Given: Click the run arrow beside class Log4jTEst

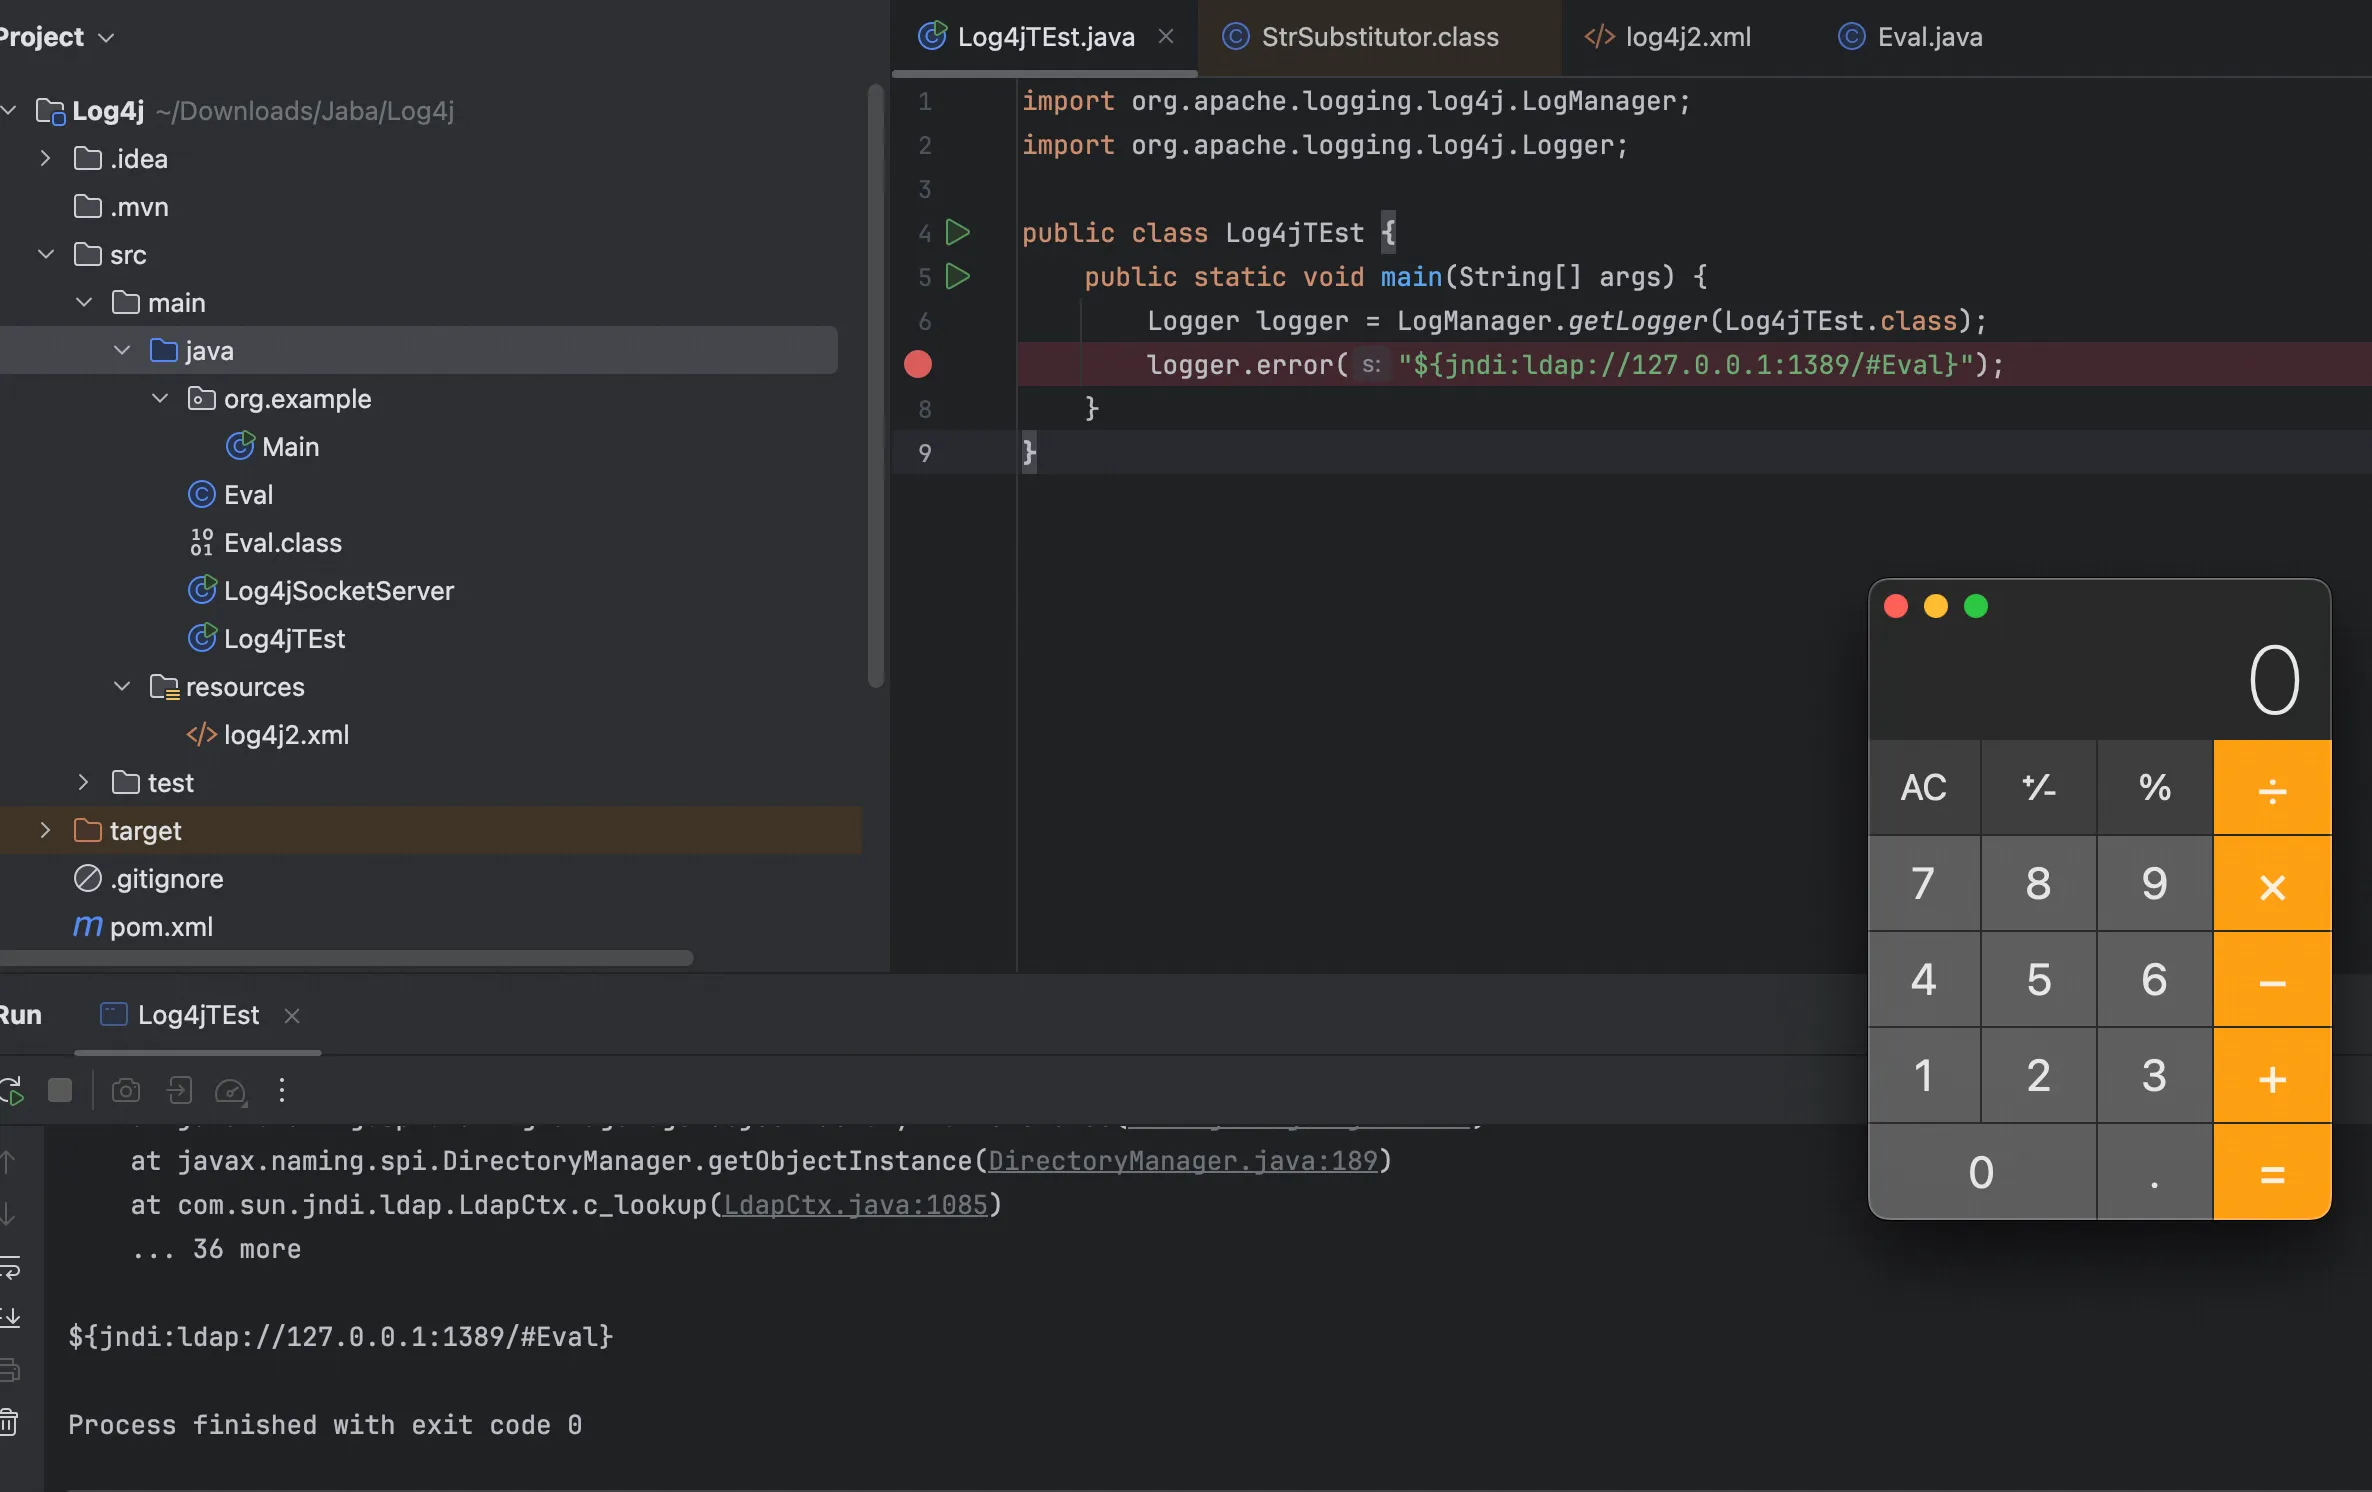Looking at the screenshot, I should point(957,232).
